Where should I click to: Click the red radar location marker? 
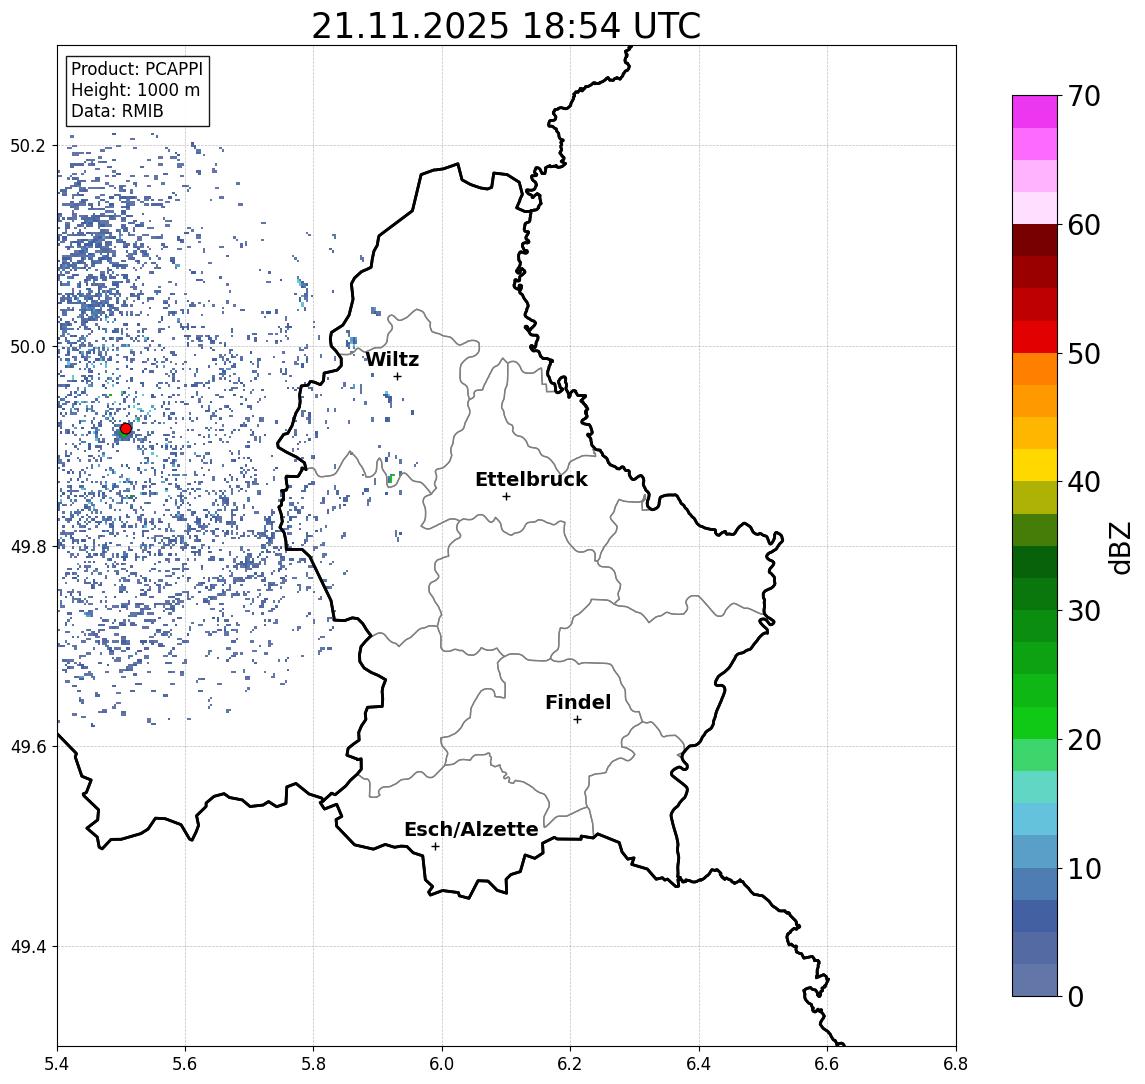pos(126,429)
